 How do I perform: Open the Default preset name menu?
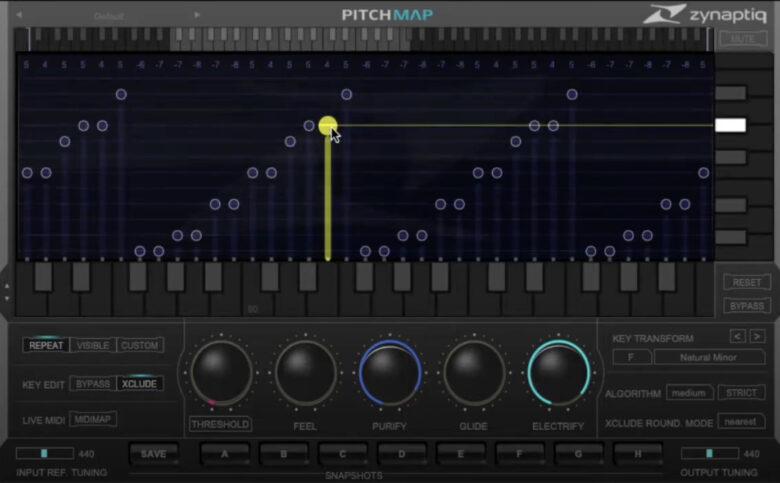(x=108, y=16)
